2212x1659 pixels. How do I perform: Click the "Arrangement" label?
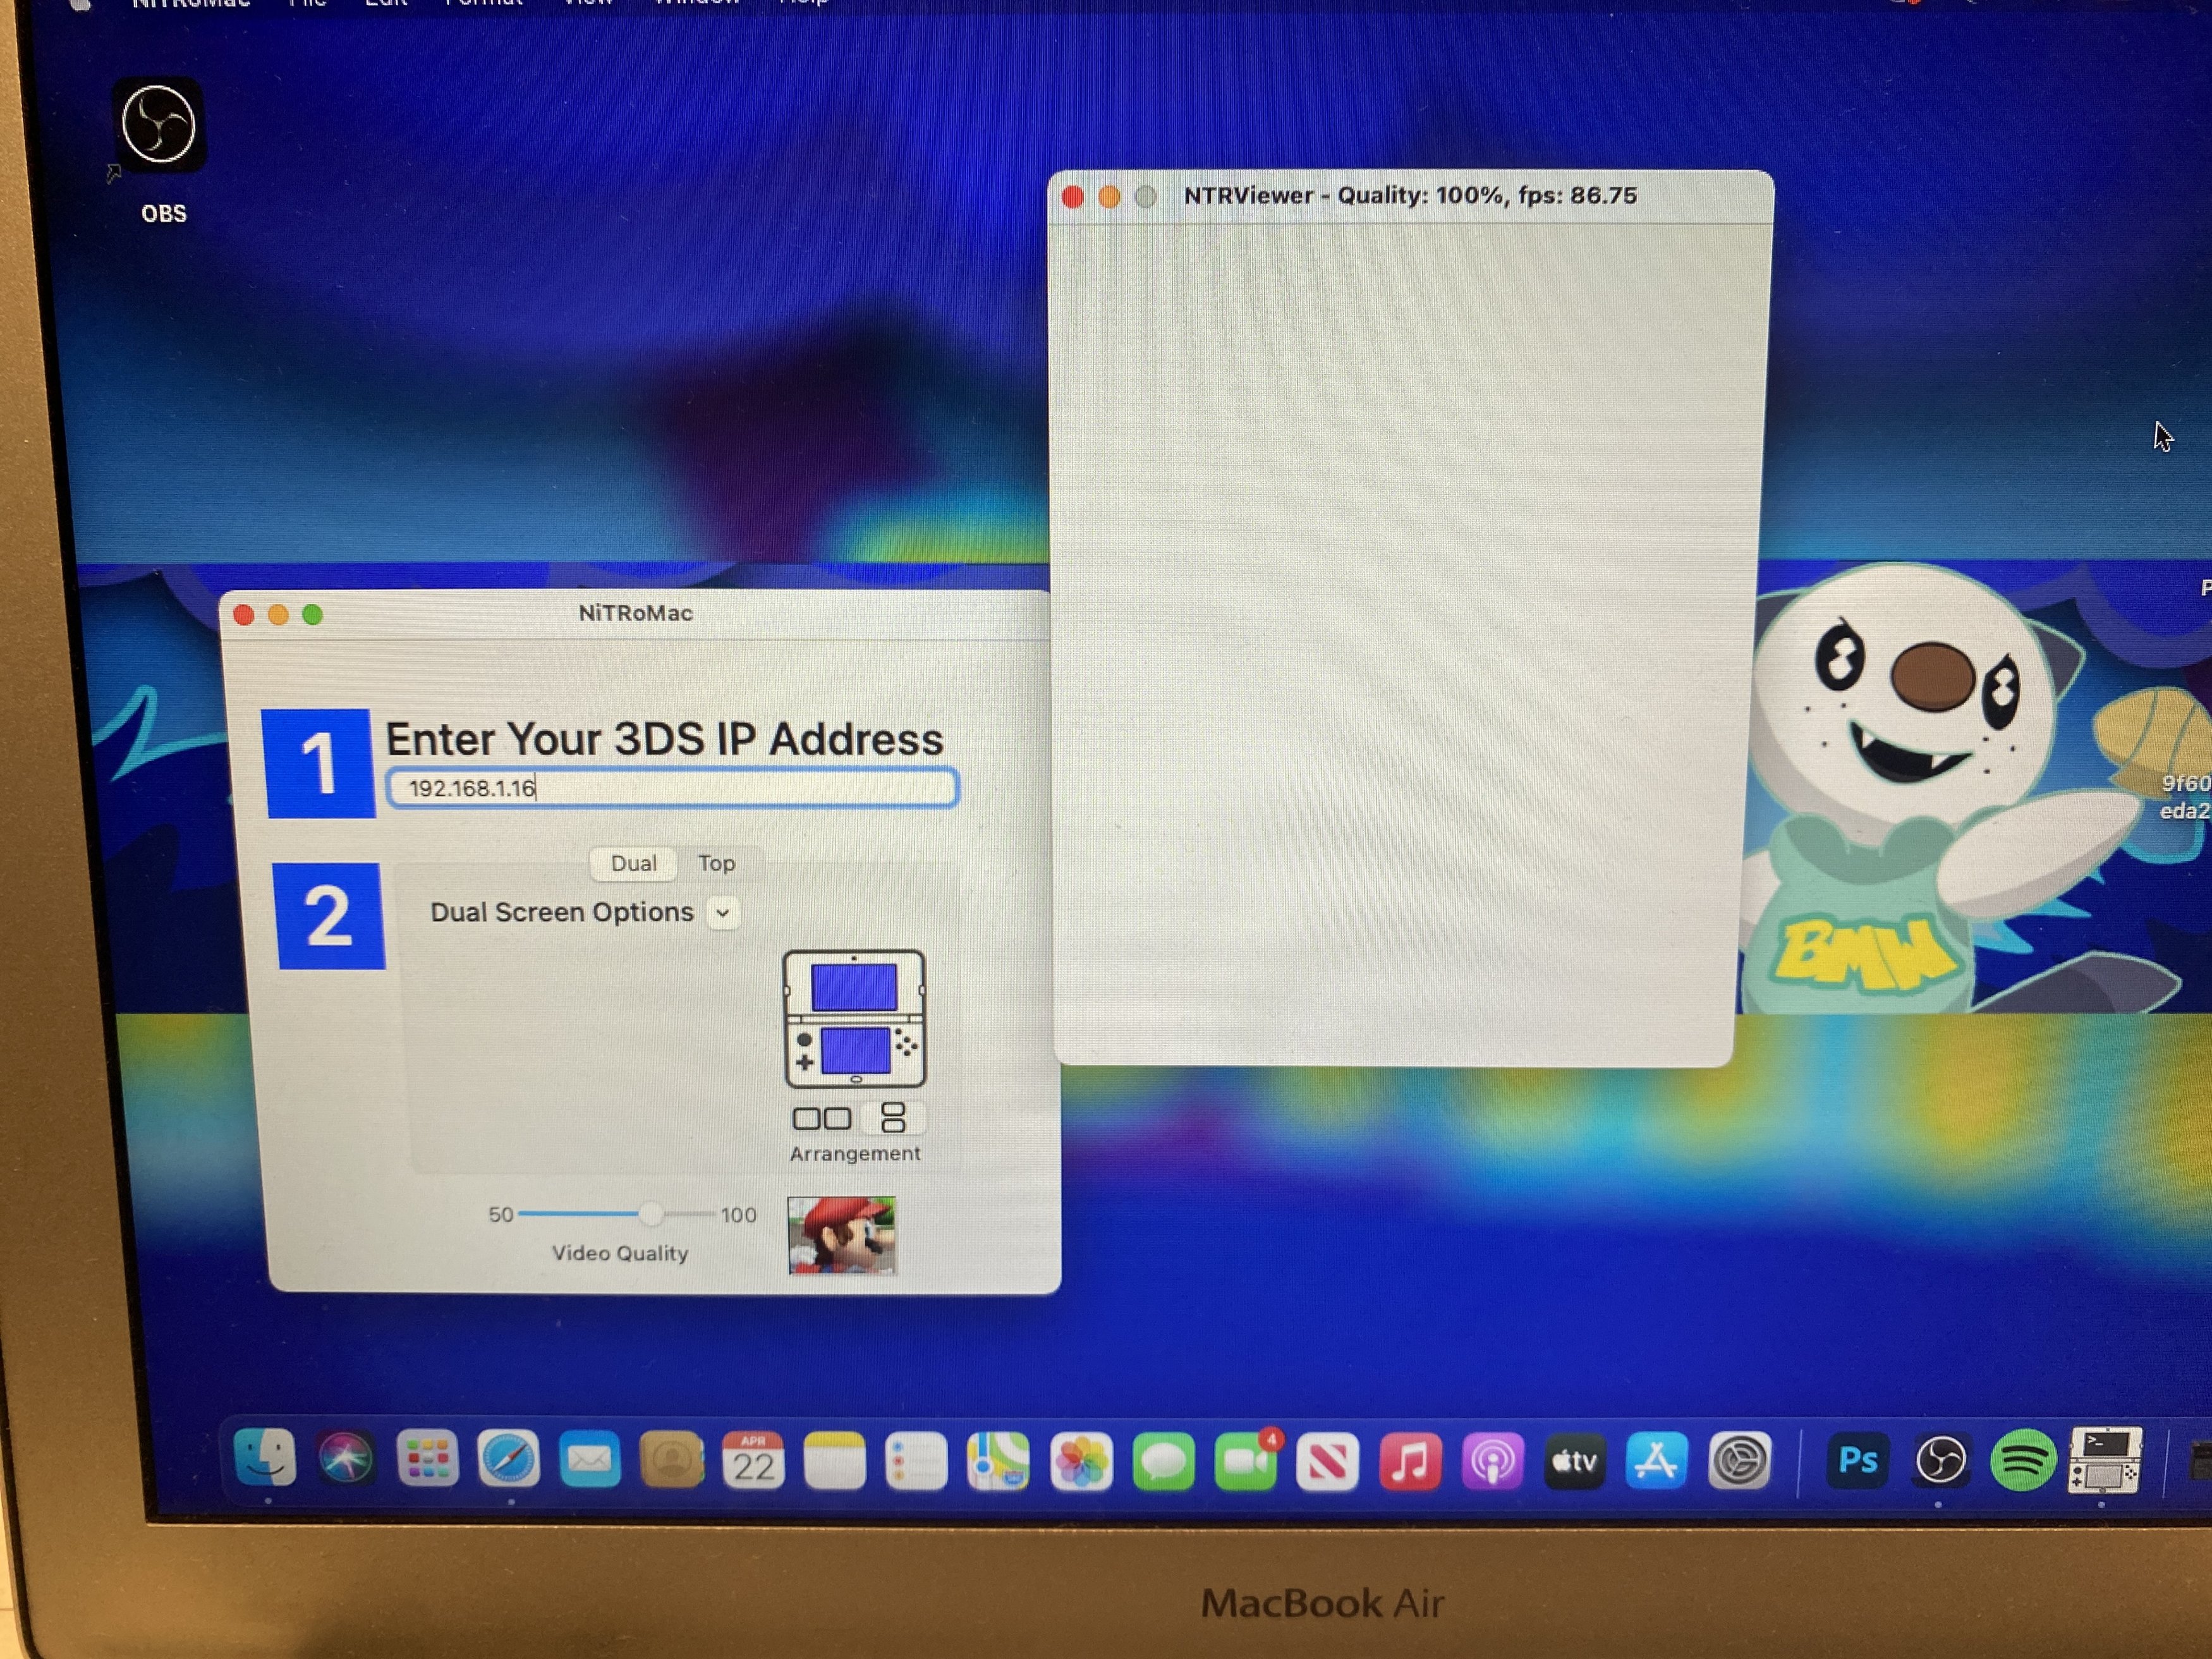click(x=855, y=1153)
